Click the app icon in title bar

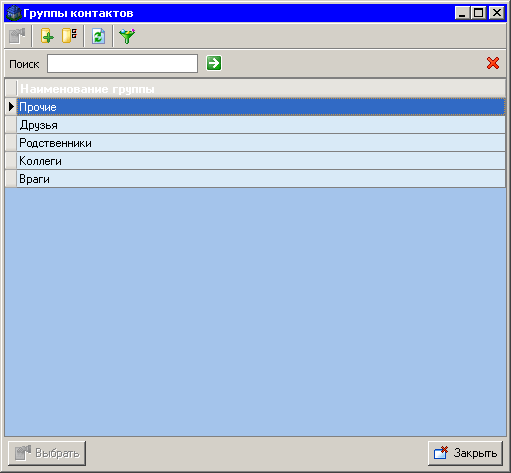pyautogui.click(x=14, y=13)
